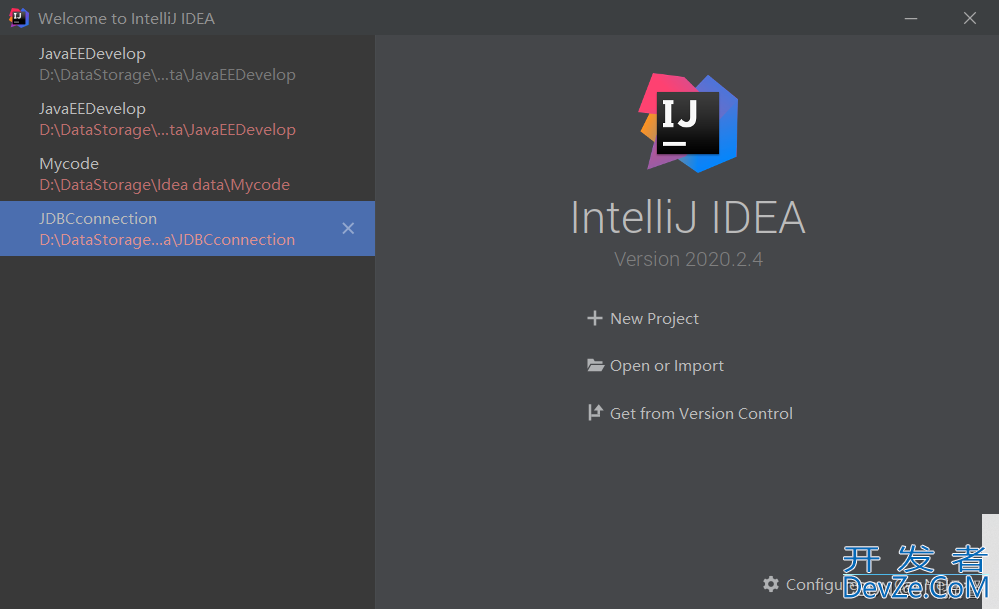Viewport: 999px width, 609px height.
Task: Close the Welcome to IntelliJ IDEA window
Action: click(970, 18)
